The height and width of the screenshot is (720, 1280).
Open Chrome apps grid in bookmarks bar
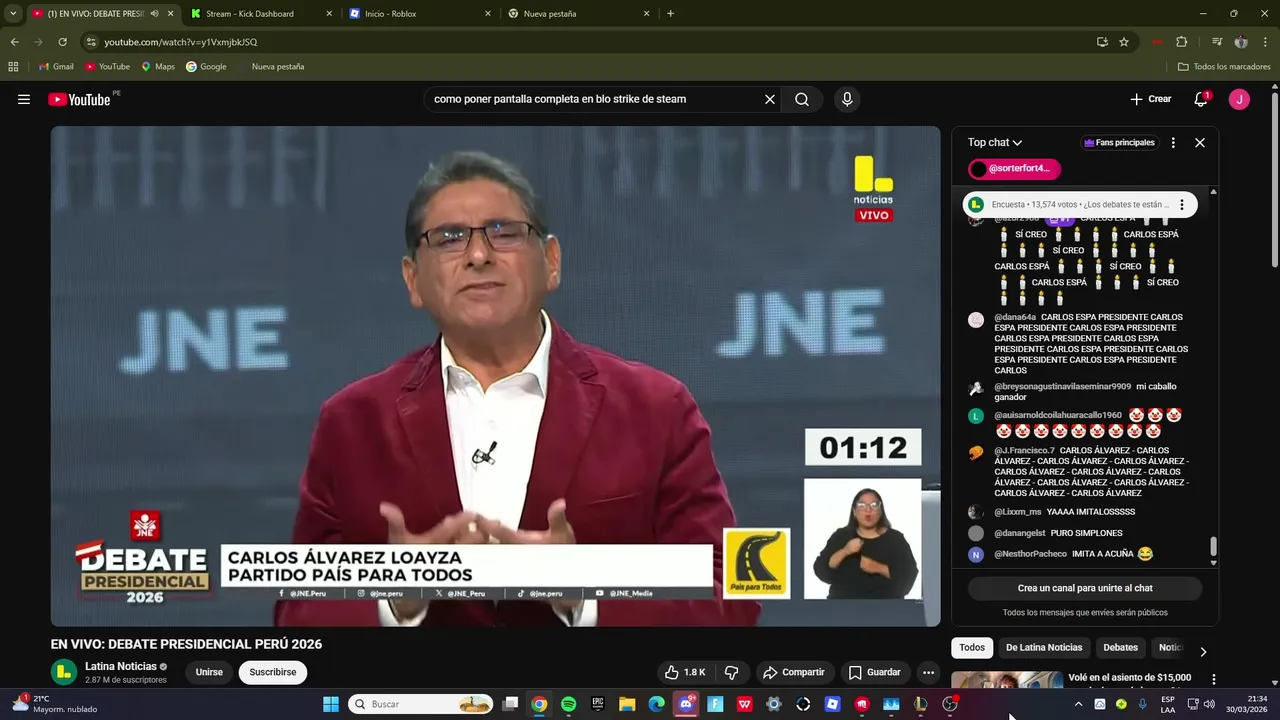13,67
